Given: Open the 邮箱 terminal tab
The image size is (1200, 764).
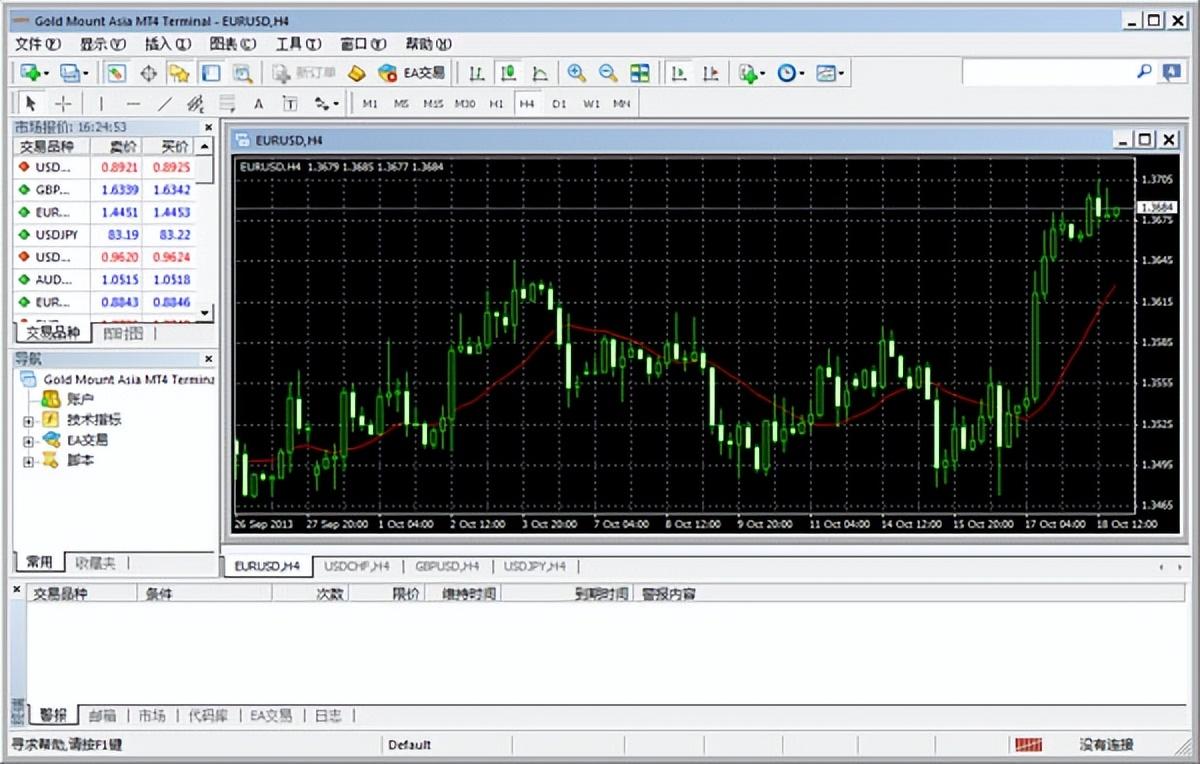Looking at the screenshot, I should coord(102,715).
